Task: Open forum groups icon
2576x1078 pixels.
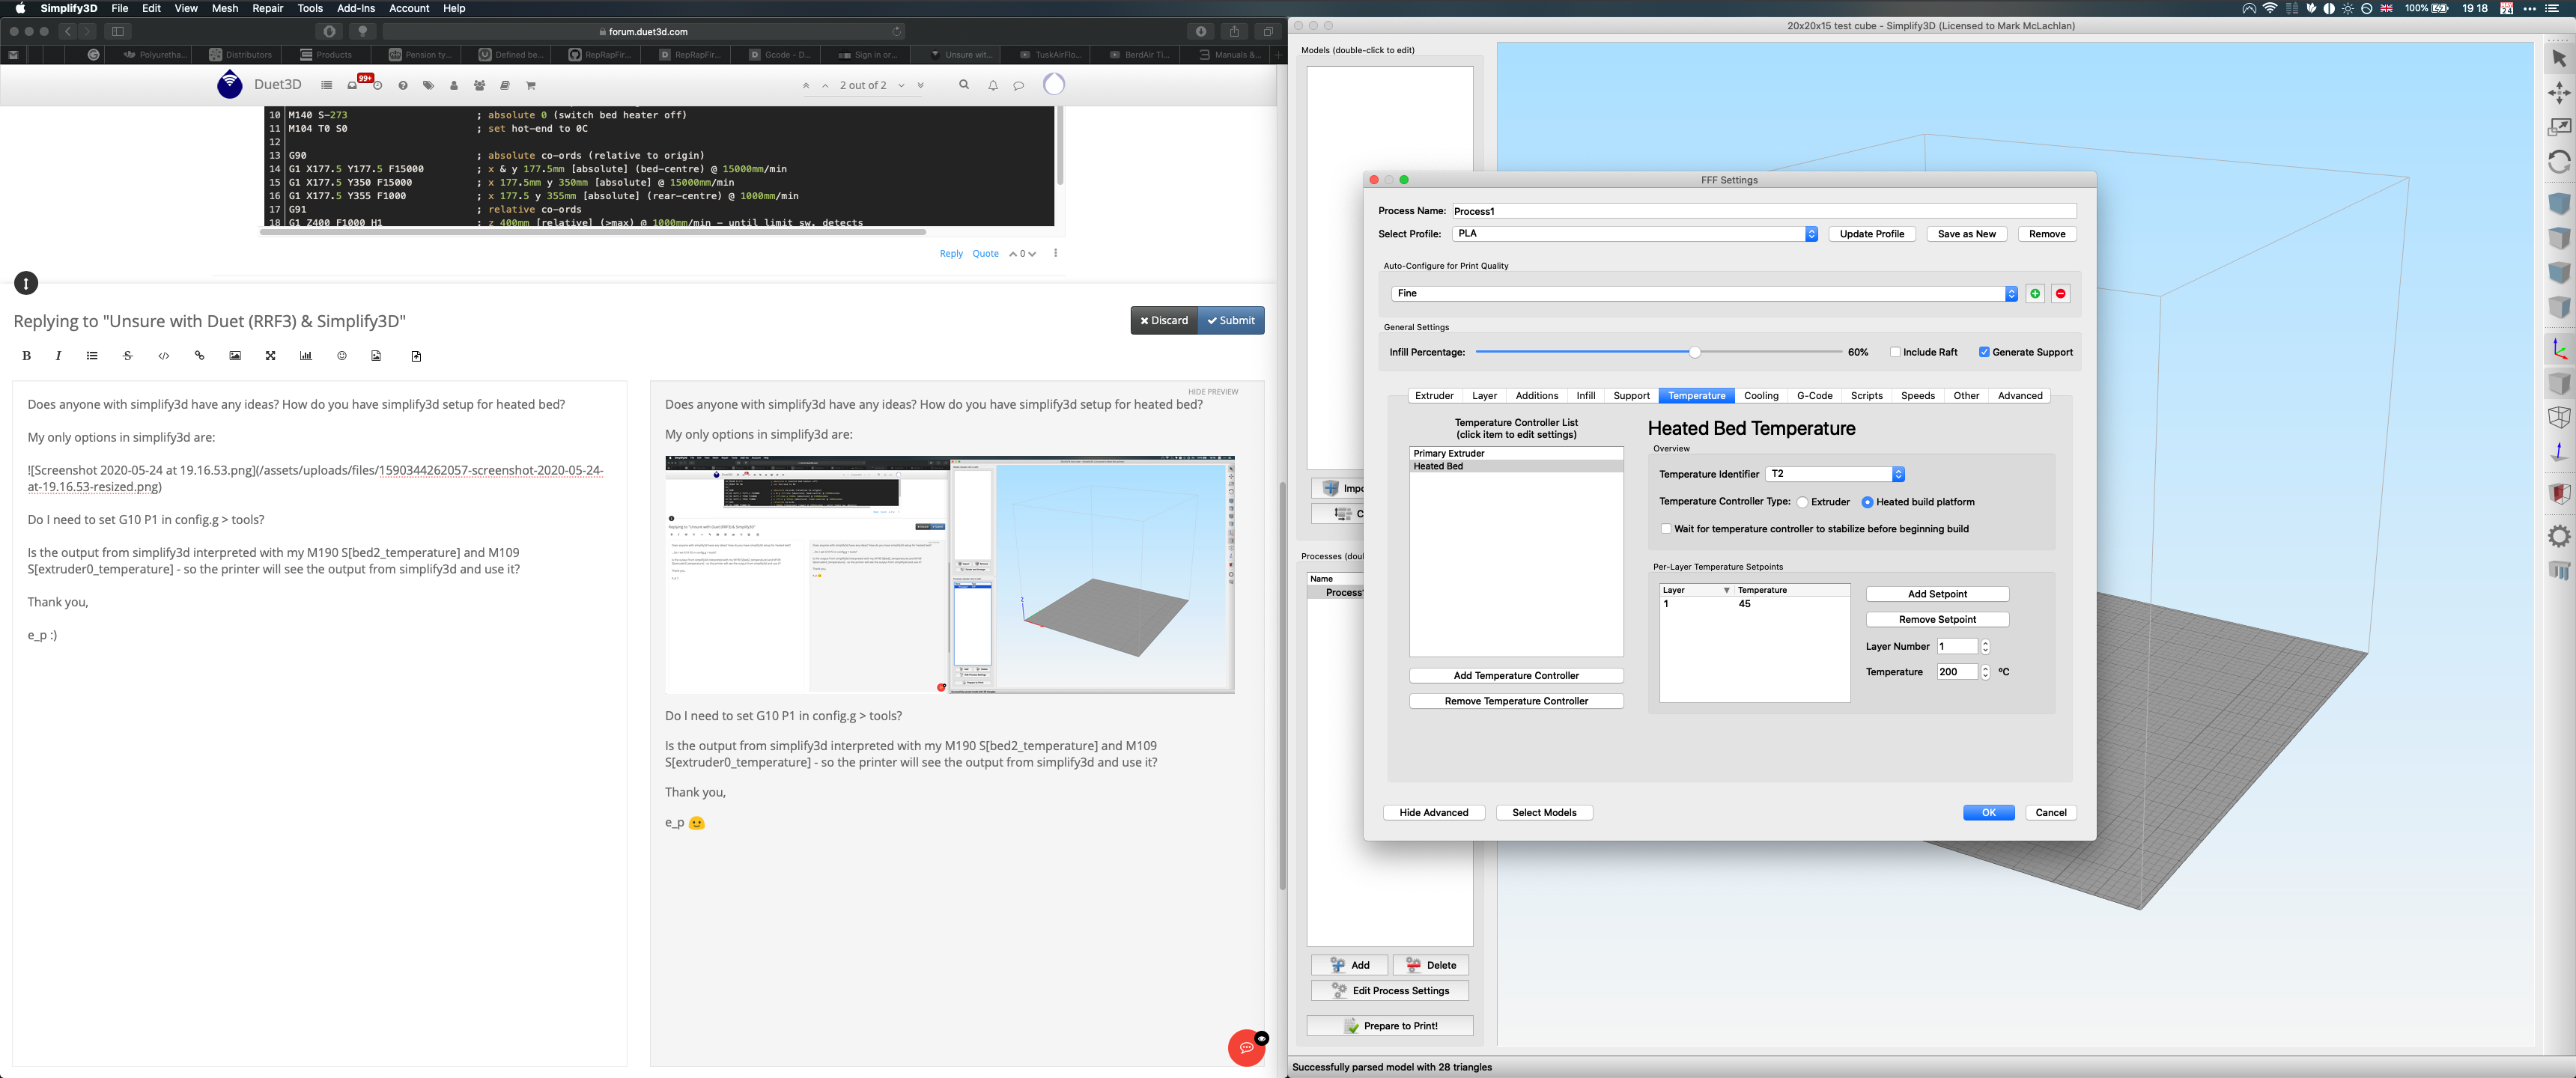Action: click(x=480, y=86)
